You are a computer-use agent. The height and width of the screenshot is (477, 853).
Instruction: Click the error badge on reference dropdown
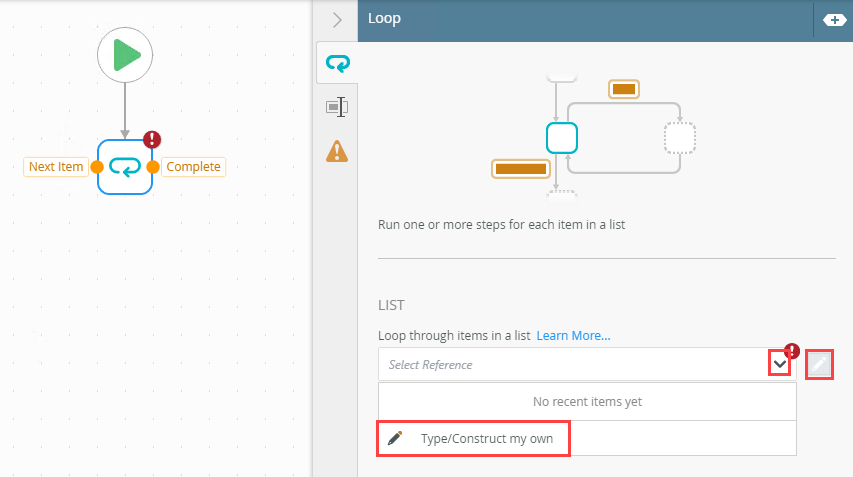pos(792,351)
